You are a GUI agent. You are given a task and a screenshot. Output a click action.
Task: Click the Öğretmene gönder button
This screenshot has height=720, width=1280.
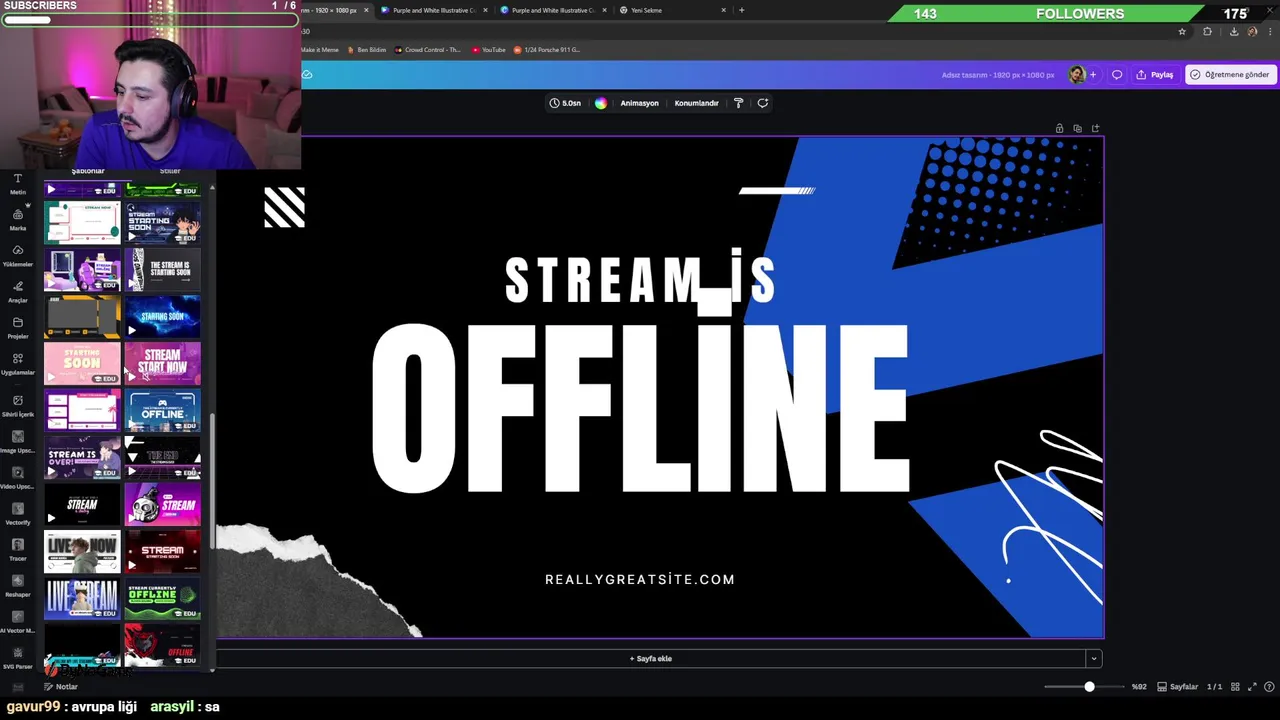tap(1229, 75)
